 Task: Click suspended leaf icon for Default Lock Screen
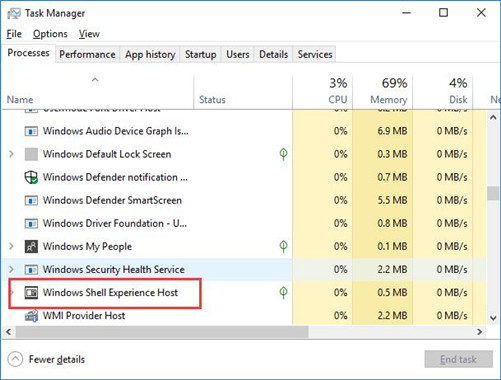(x=283, y=154)
